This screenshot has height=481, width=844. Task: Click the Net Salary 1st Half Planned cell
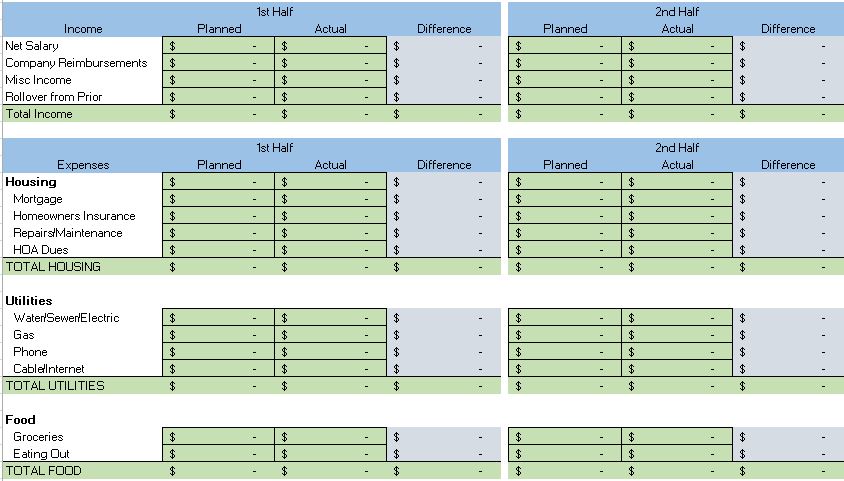(x=219, y=46)
